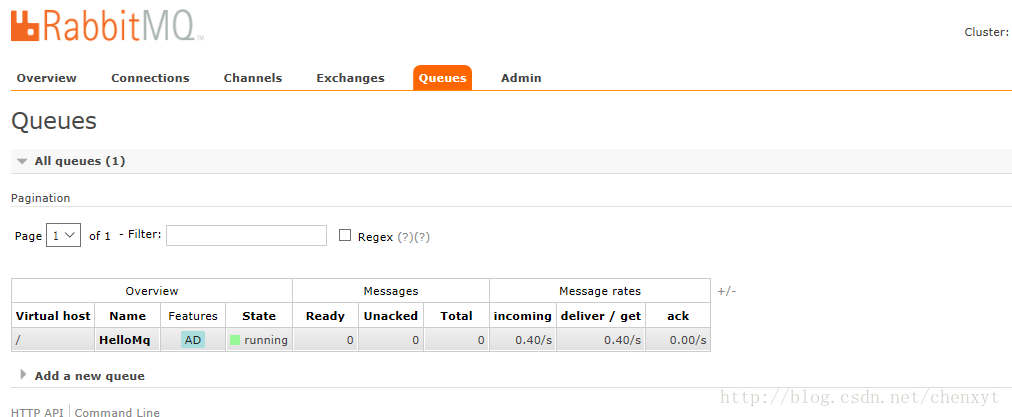
Task: Click the +/- column selector
Action: point(727,291)
